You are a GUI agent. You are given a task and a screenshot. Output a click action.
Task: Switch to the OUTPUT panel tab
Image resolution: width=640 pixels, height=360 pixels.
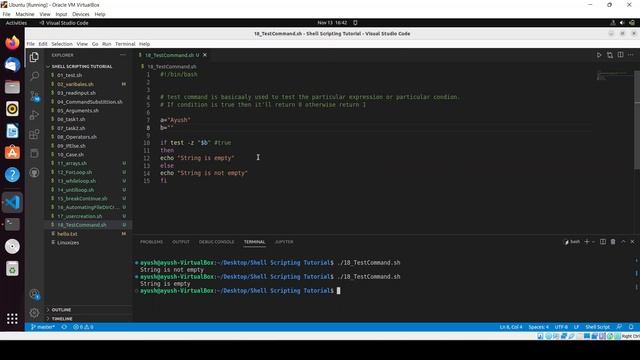(181, 242)
